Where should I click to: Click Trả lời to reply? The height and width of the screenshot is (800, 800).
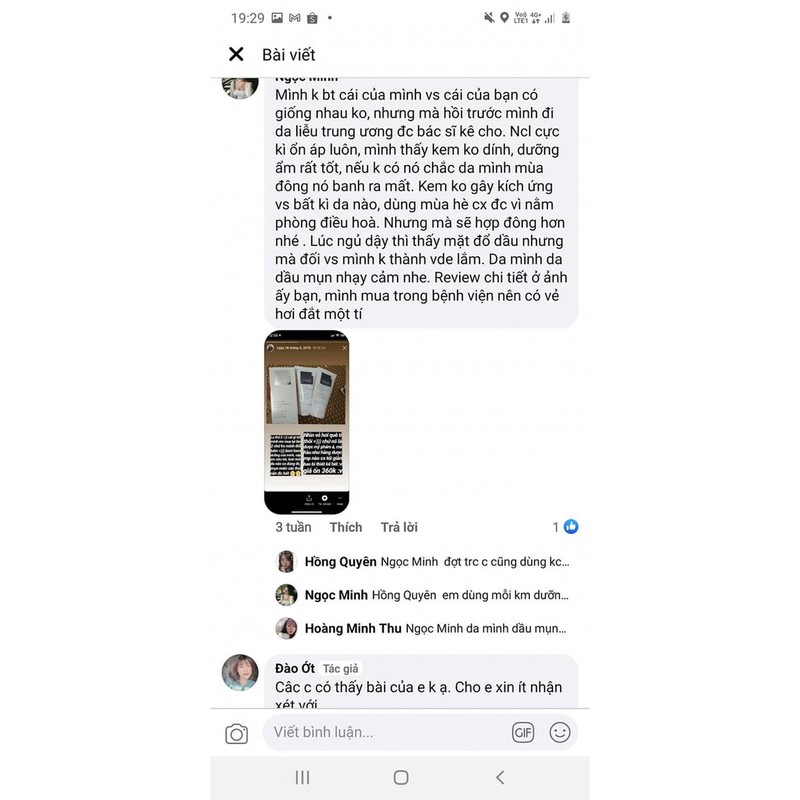(x=399, y=527)
